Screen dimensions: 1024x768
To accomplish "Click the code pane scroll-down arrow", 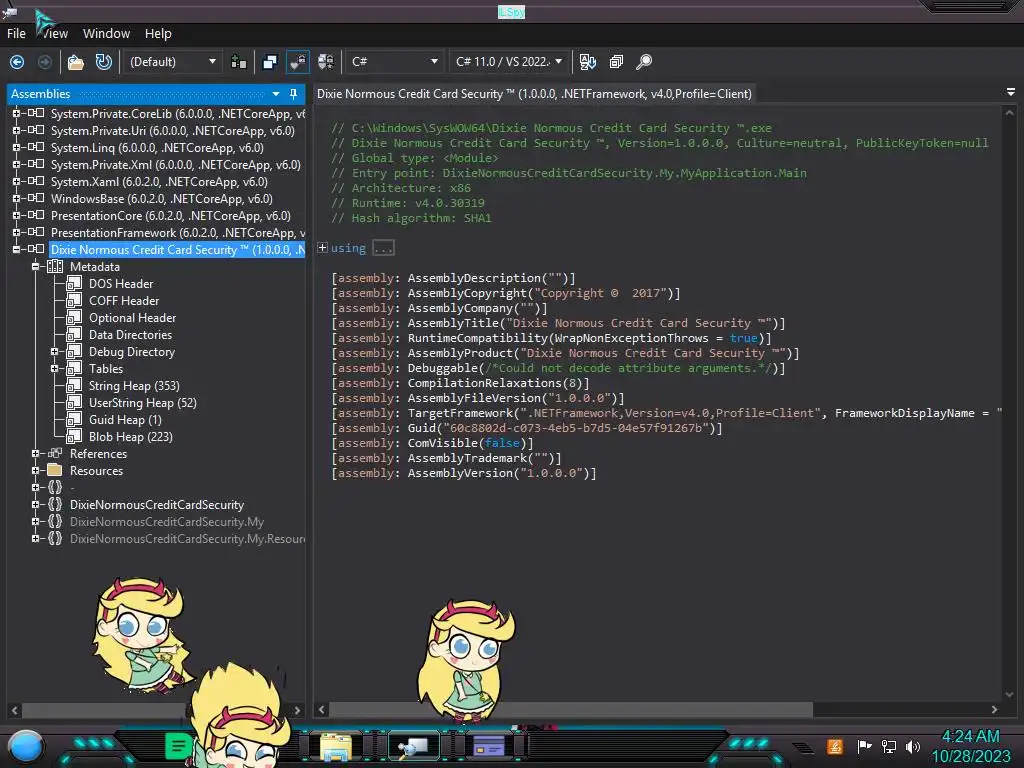I will (x=1010, y=694).
